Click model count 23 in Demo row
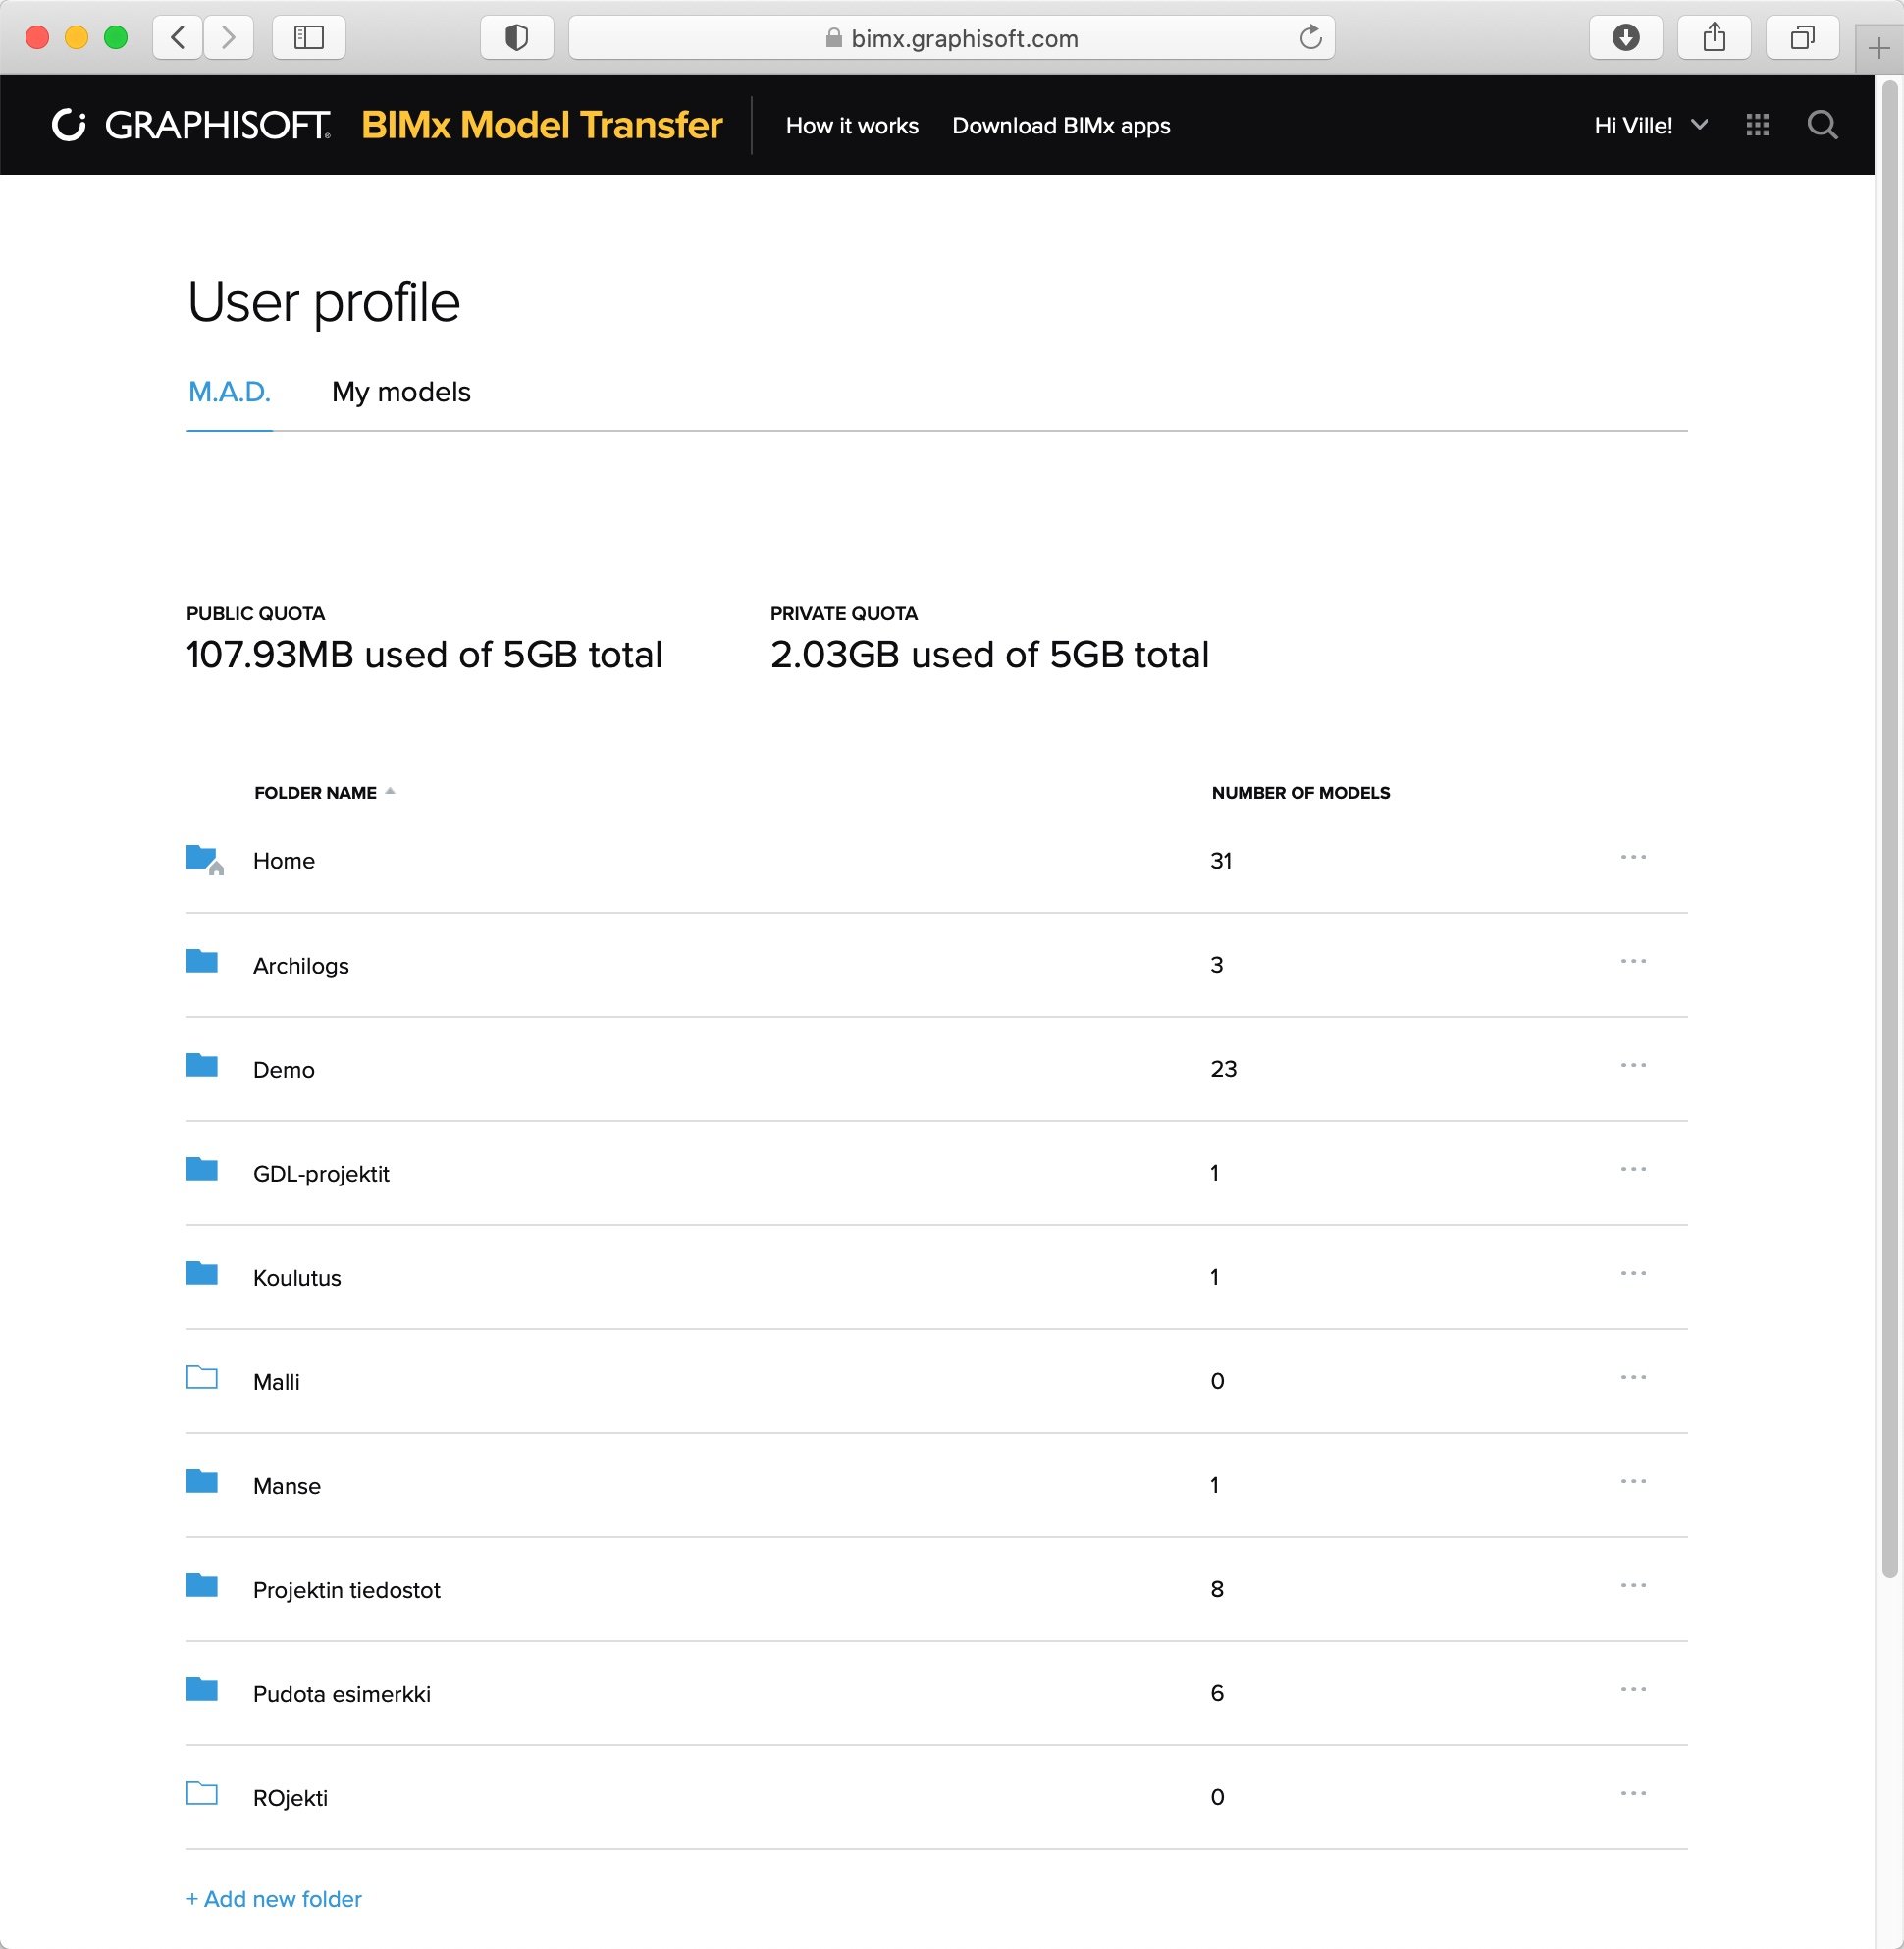 click(x=1223, y=1069)
